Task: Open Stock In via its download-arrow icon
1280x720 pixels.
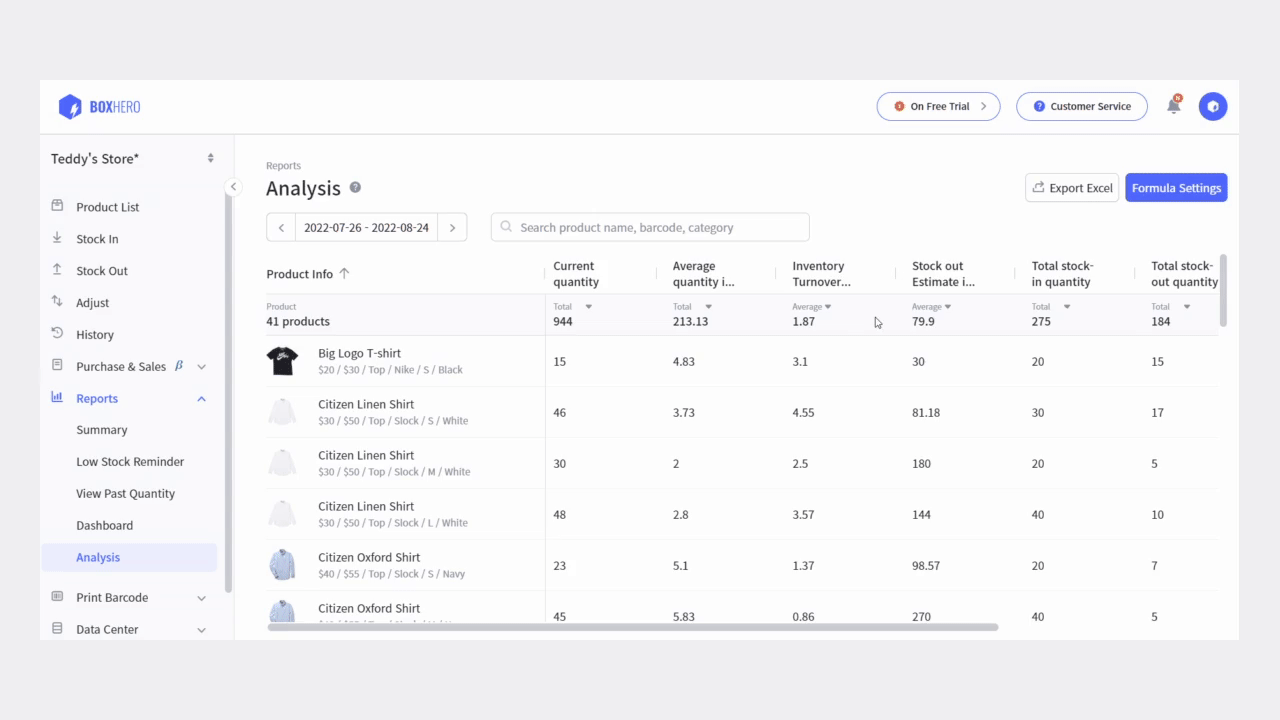Action: click(58, 238)
